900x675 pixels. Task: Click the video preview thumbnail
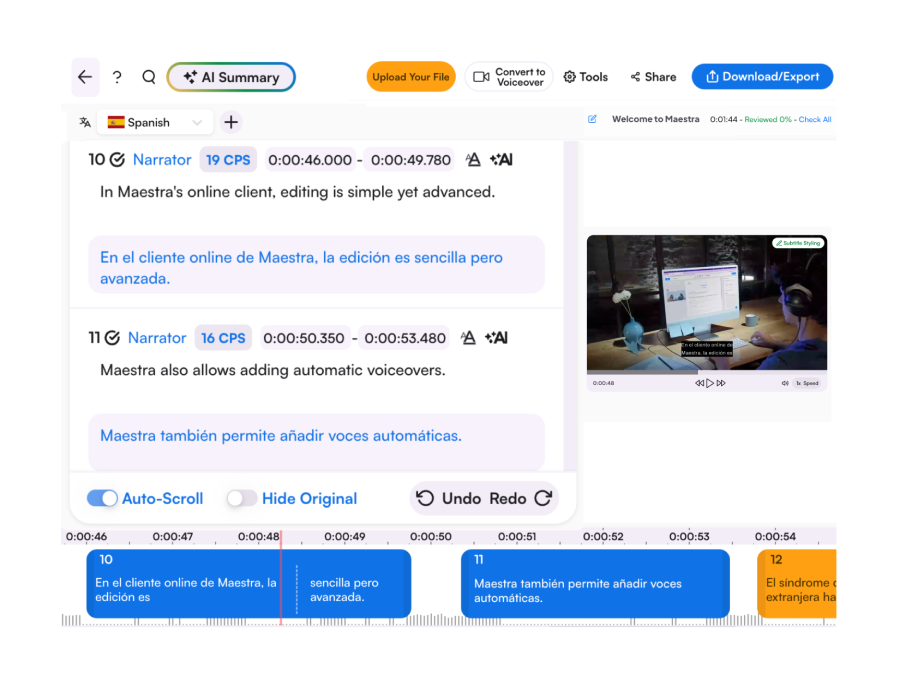[x=707, y=302]
